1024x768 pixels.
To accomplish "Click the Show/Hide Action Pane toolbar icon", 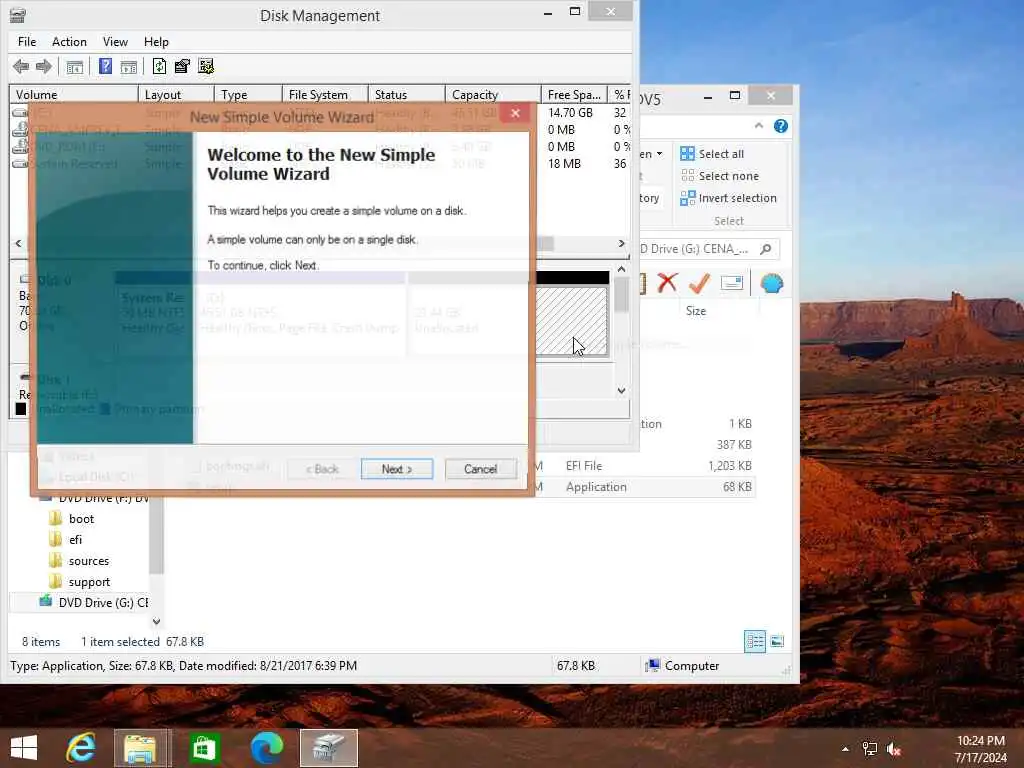I will (129, 66).
